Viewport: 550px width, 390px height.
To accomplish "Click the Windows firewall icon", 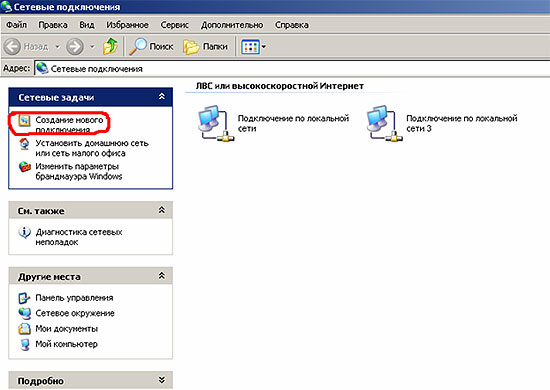I will pyautogui.click(x=25, y=167).
